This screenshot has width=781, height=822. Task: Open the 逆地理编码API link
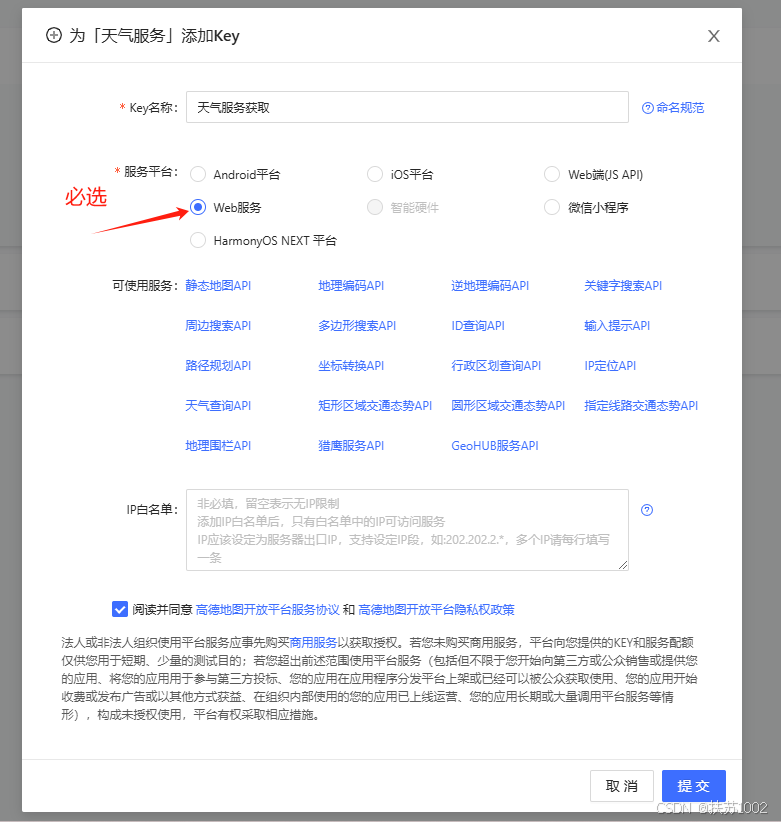(490, 286)
